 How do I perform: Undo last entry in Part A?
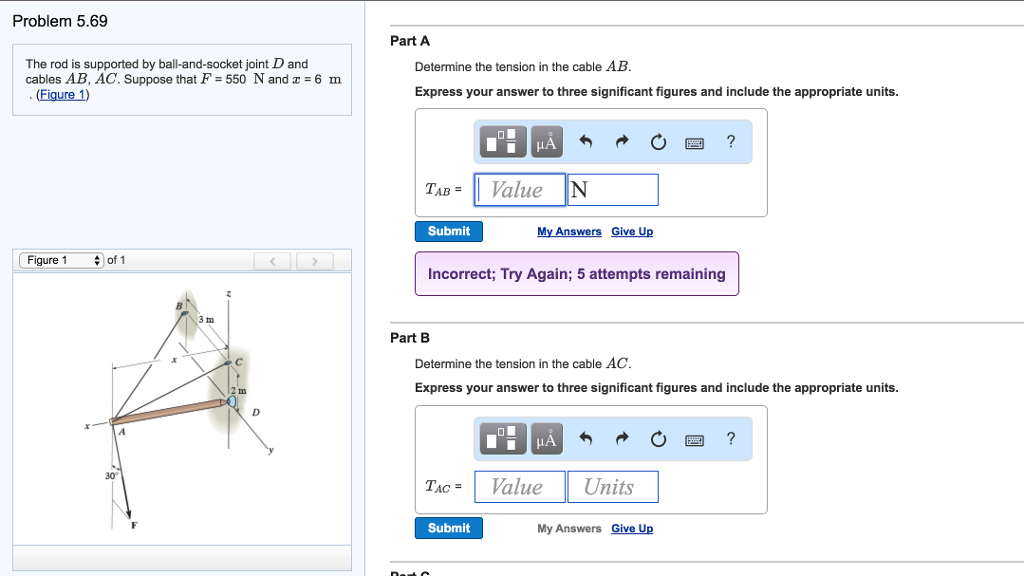[x=586, y=142]
